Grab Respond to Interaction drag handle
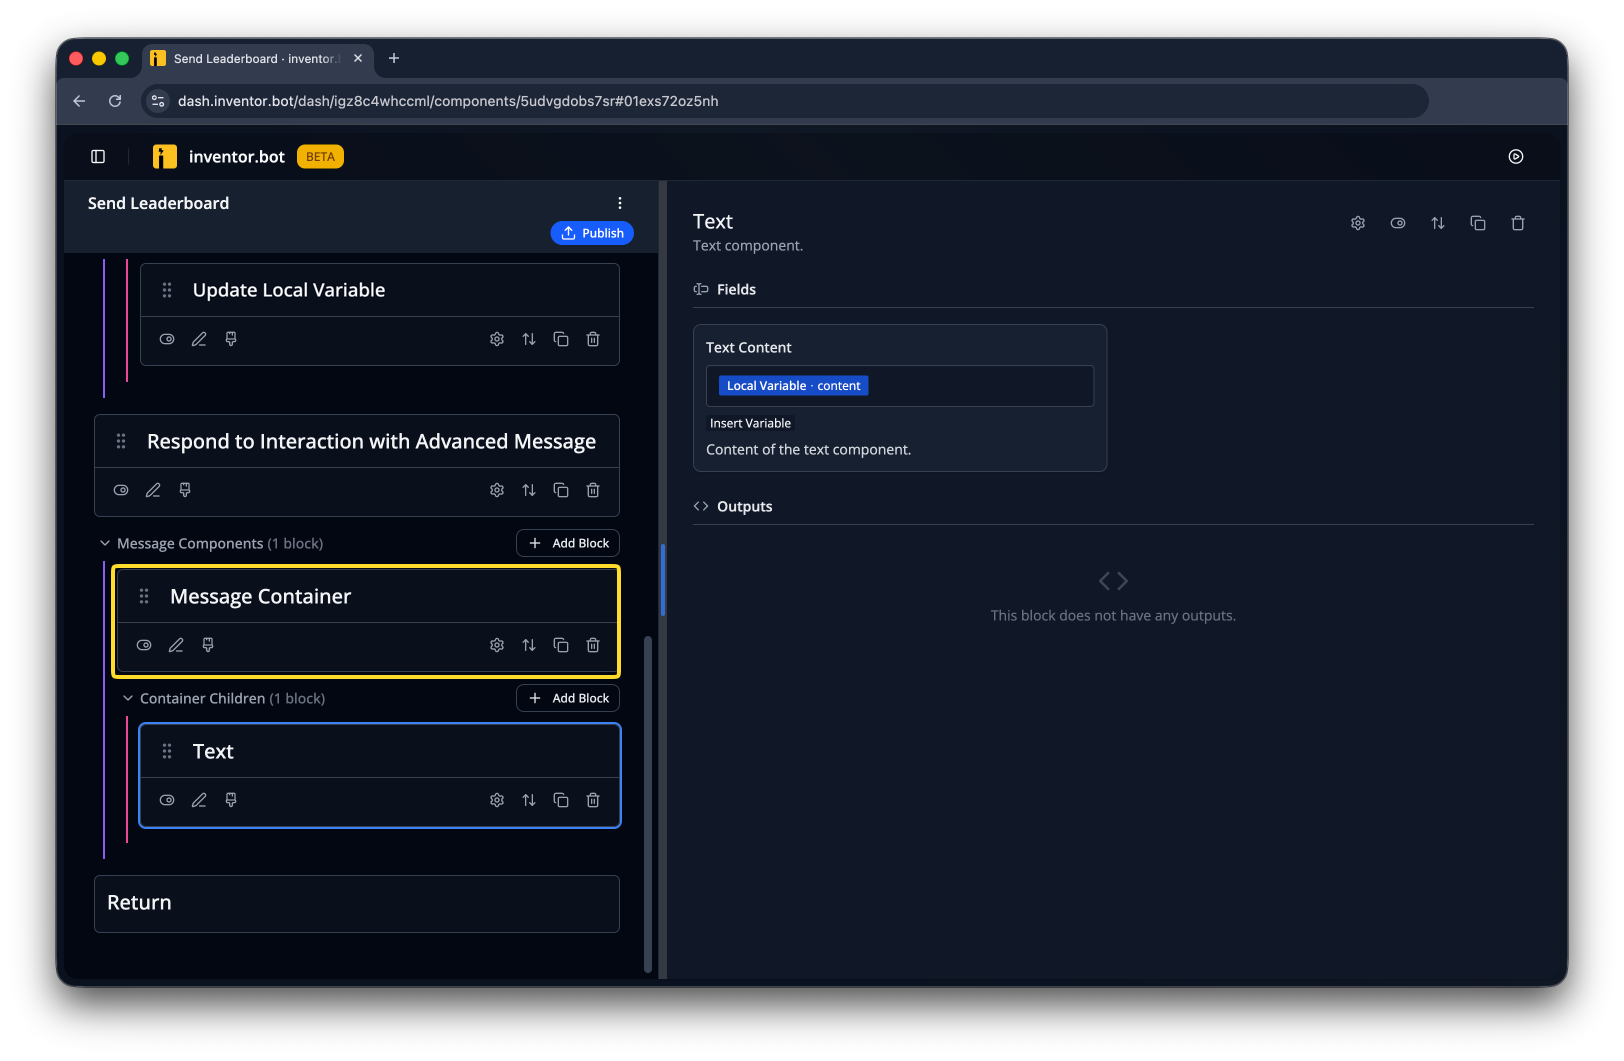This screenshot has width=1624, height=1061. [121, 441]
